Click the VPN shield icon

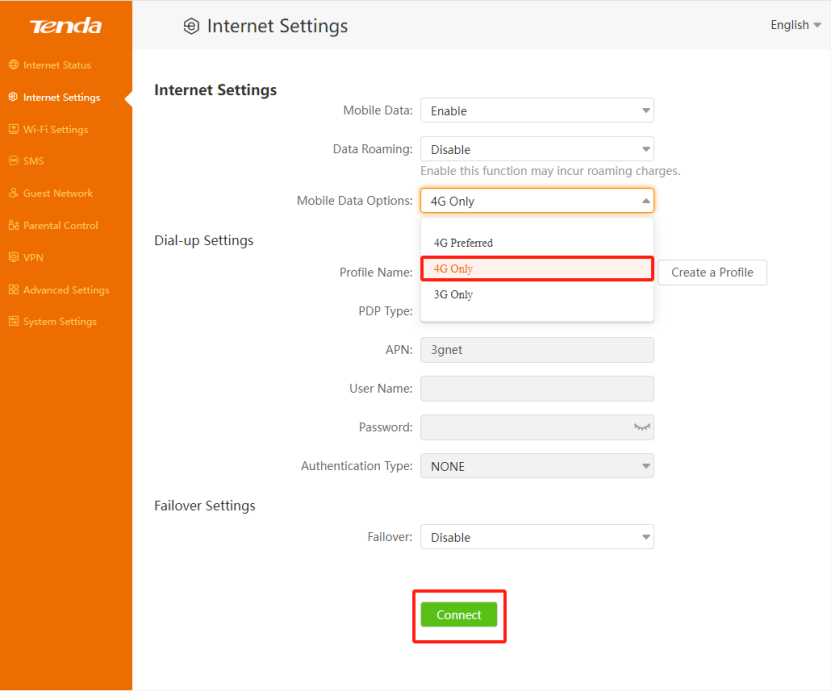click(14, 257)
